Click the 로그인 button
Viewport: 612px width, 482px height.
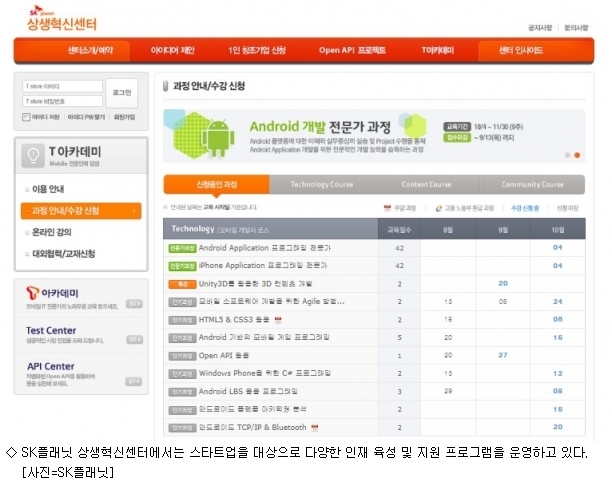[122, 93]
